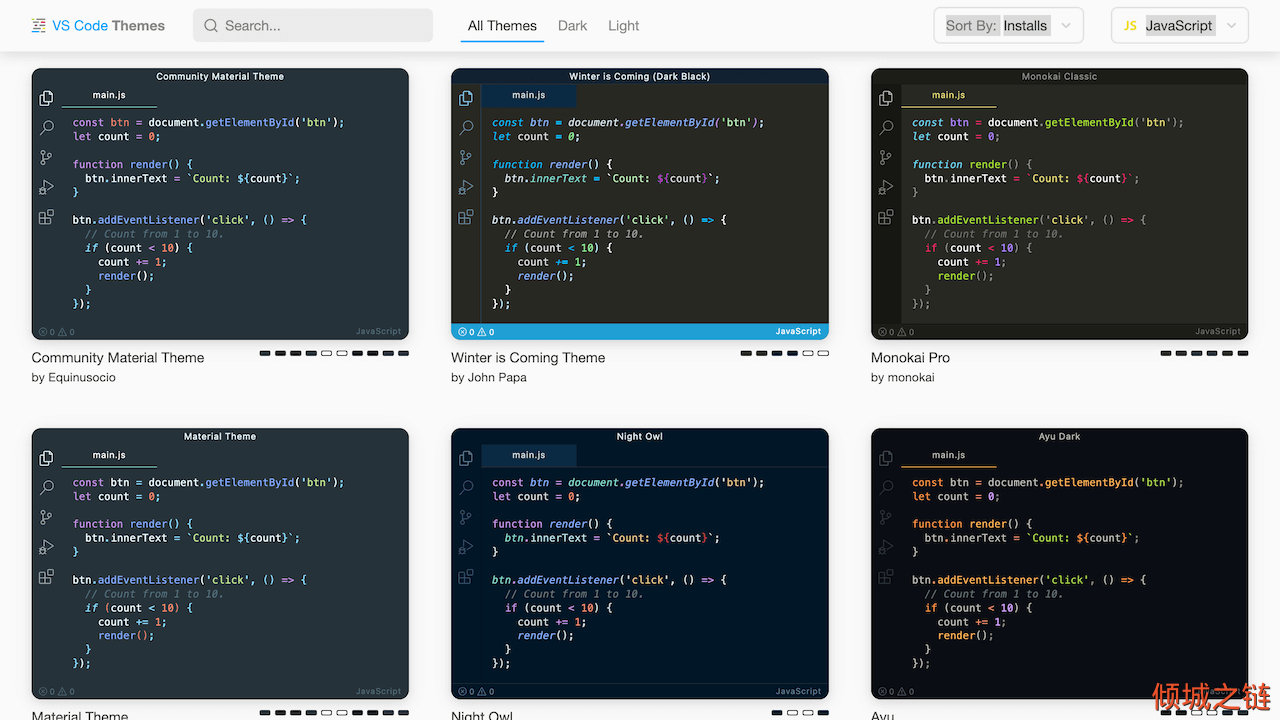1280x720 pixels.
Task: Switch to the Light themes tab
Action: click(x=623, y=26)
